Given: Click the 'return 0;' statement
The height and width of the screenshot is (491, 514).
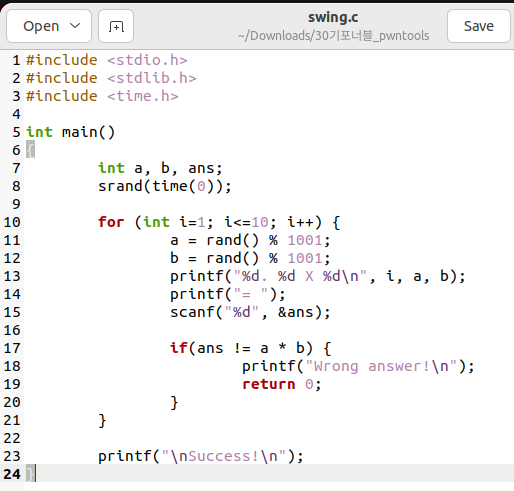Looking at the screenshot, I should click(282, 384).
